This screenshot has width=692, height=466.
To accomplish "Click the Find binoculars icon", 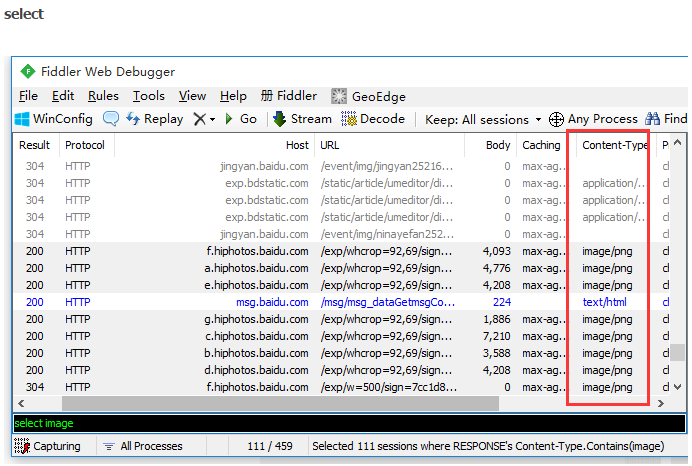I will tap(652, 119).
